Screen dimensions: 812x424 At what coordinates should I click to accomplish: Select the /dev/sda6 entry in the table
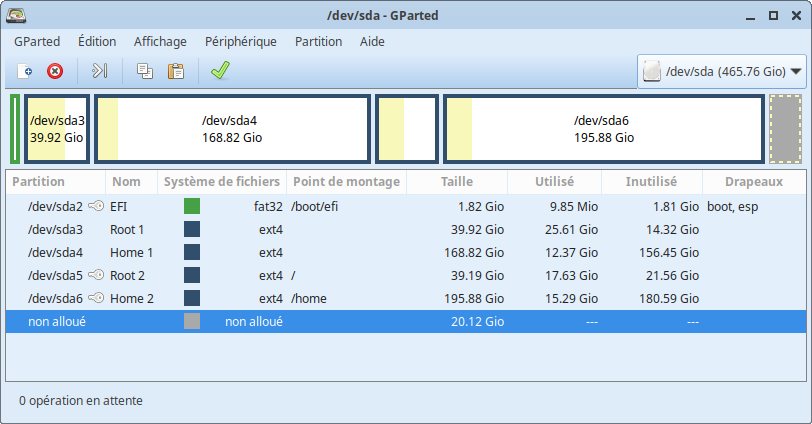click(406, 298)
